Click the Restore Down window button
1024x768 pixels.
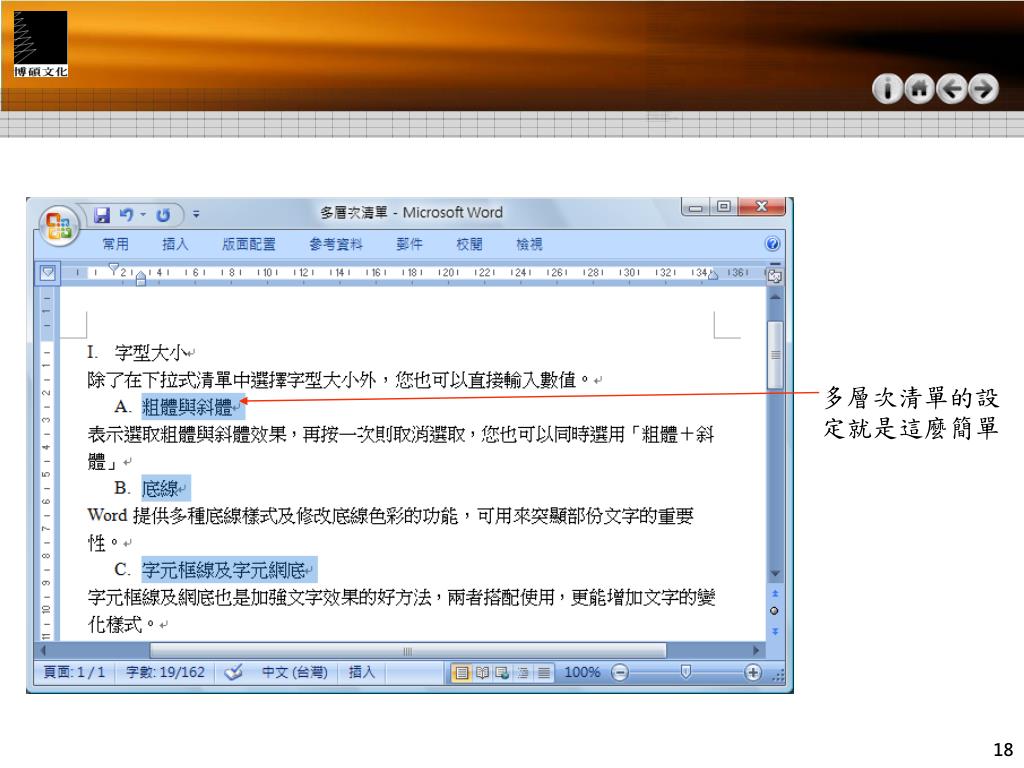pyautogui.click(x=723, y=207)
